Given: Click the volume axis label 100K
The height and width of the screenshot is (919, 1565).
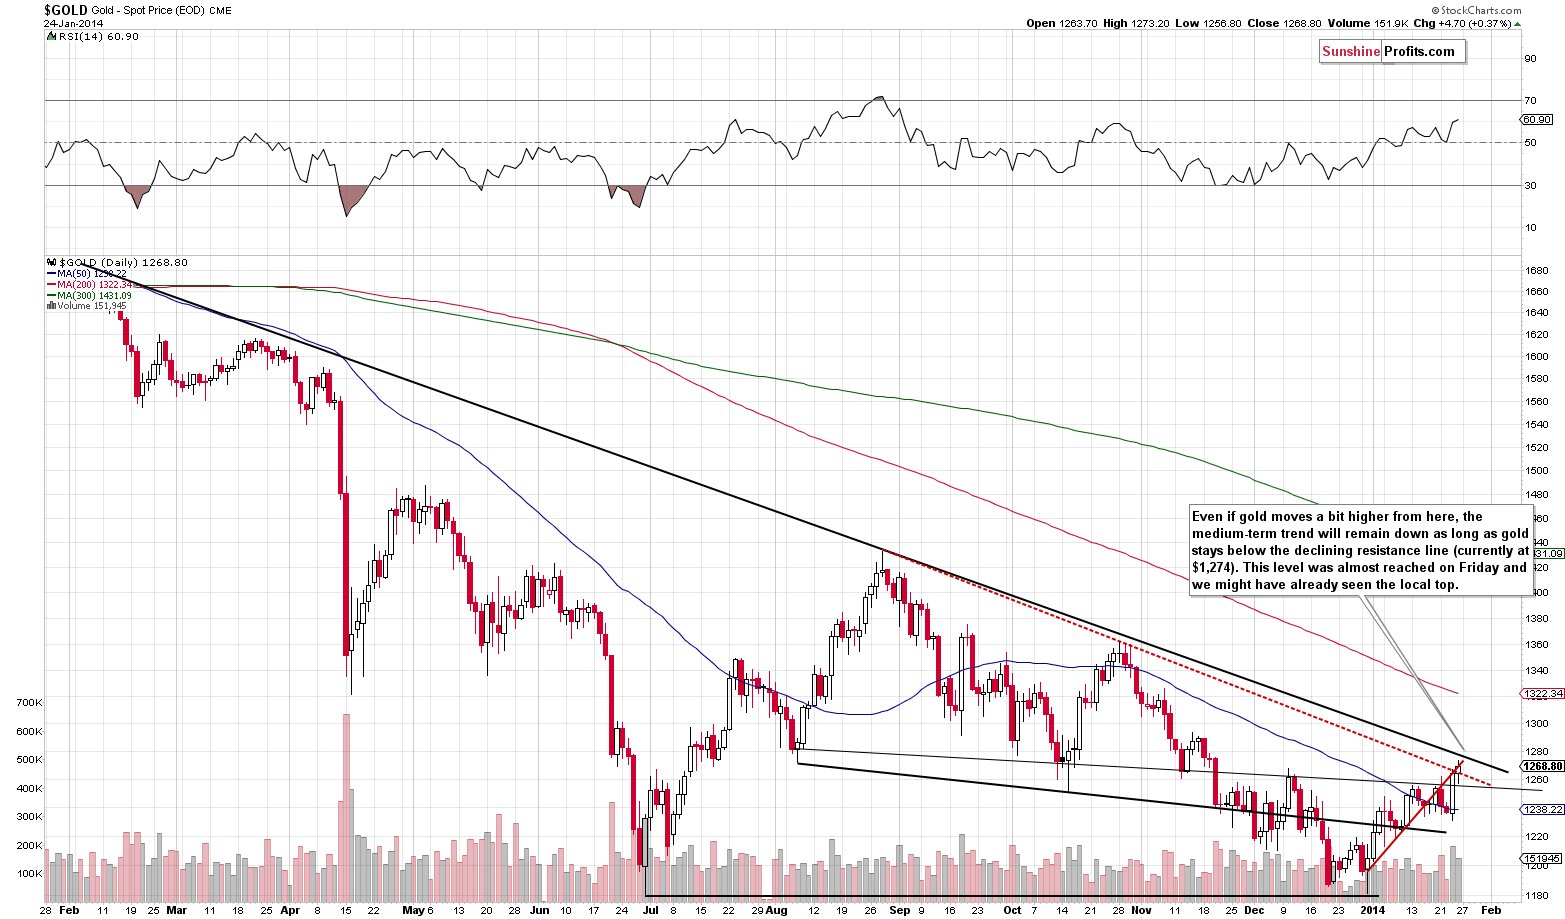Looking at the screenshot, I should [30, 874].
